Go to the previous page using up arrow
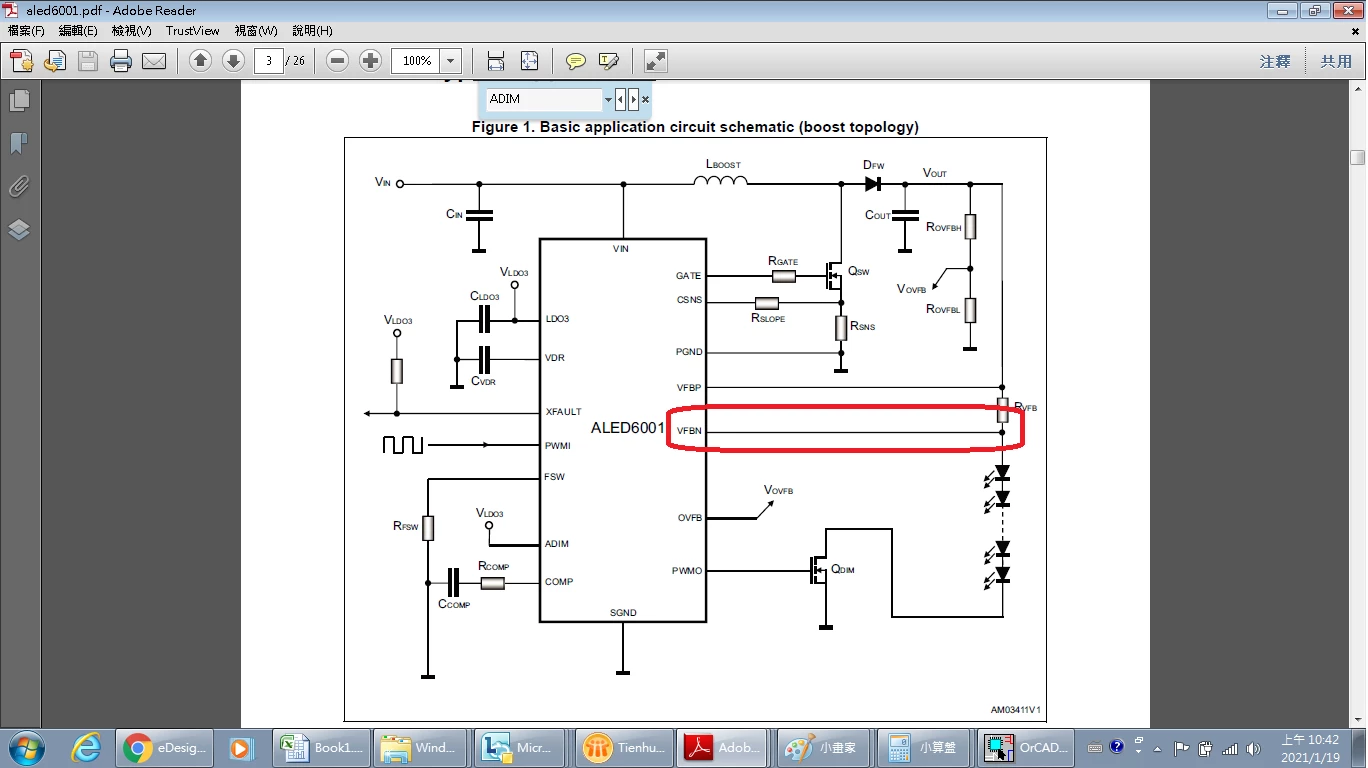Image resolution: width=1368 pixels, height=768 pixels. pos(200,61)
